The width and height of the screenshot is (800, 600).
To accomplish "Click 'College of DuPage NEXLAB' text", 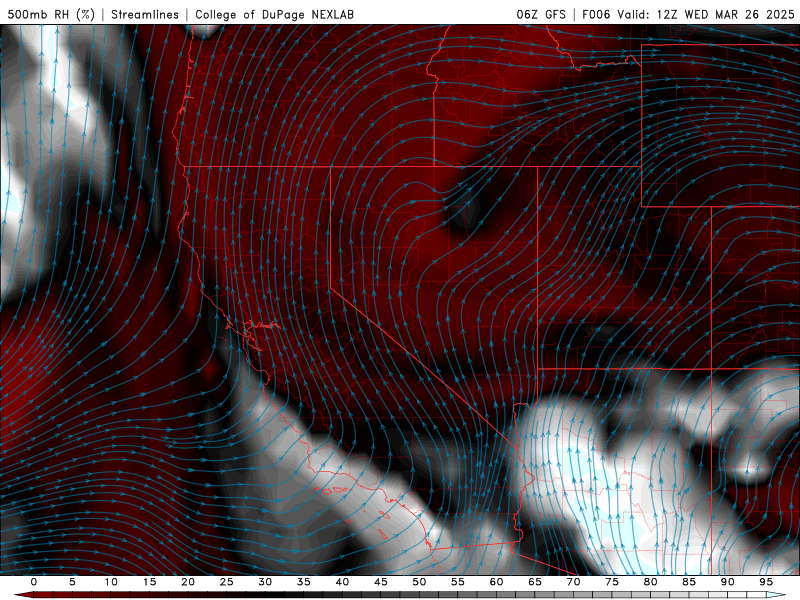I will pos(274,14).
